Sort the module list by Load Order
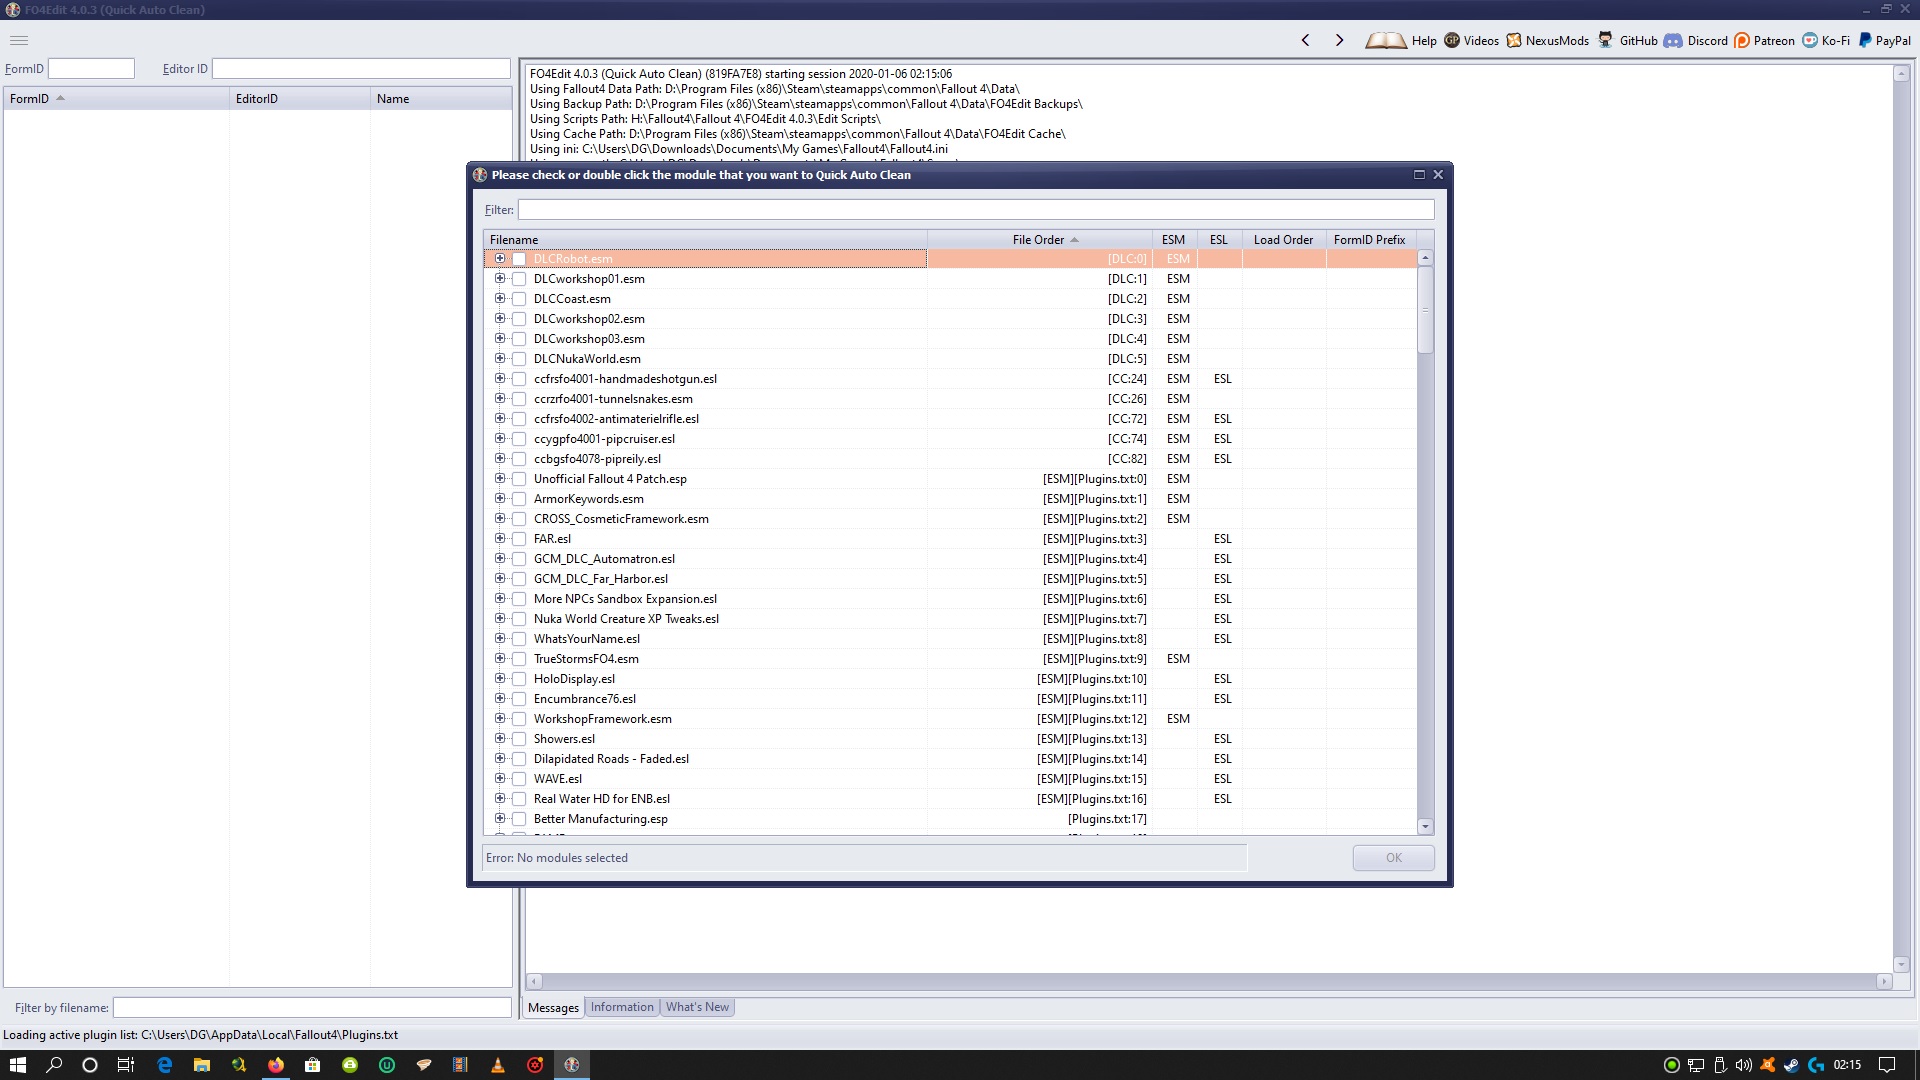This screenshot has width=1920, height=1080. (x=1283, y=240)
